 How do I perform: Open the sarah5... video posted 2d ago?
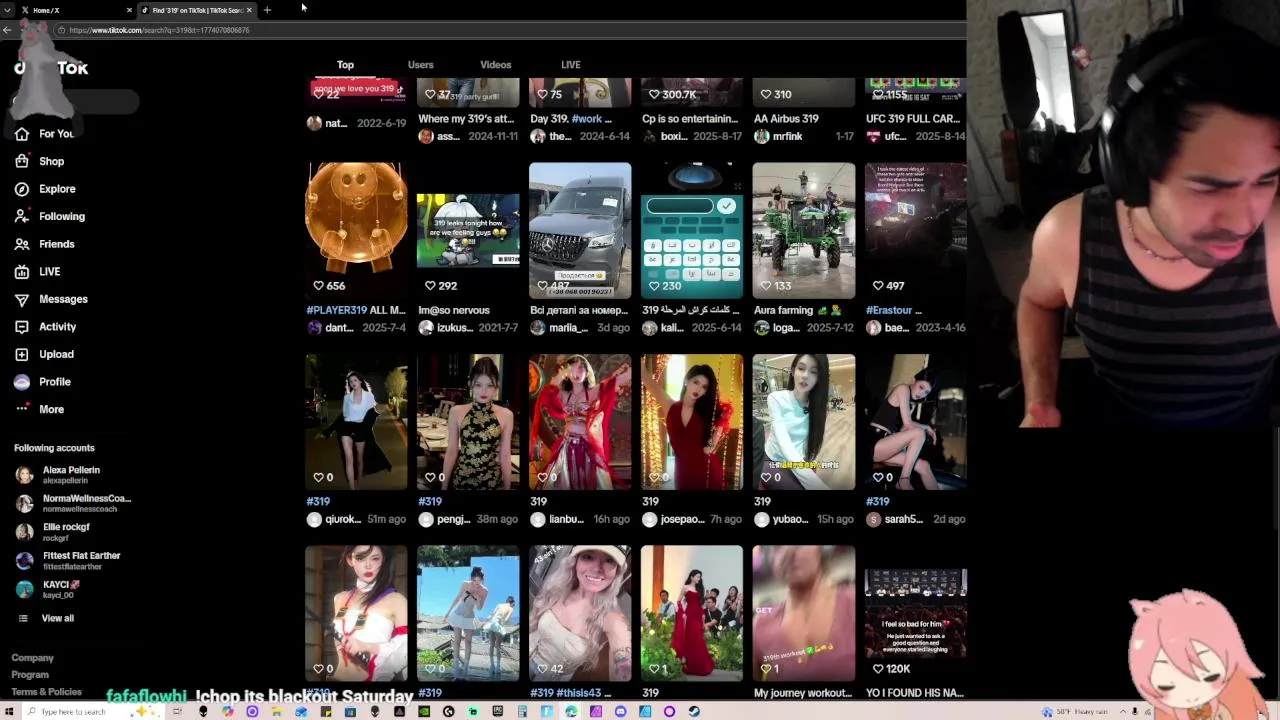pyautogui.click(x=916, y=422)
